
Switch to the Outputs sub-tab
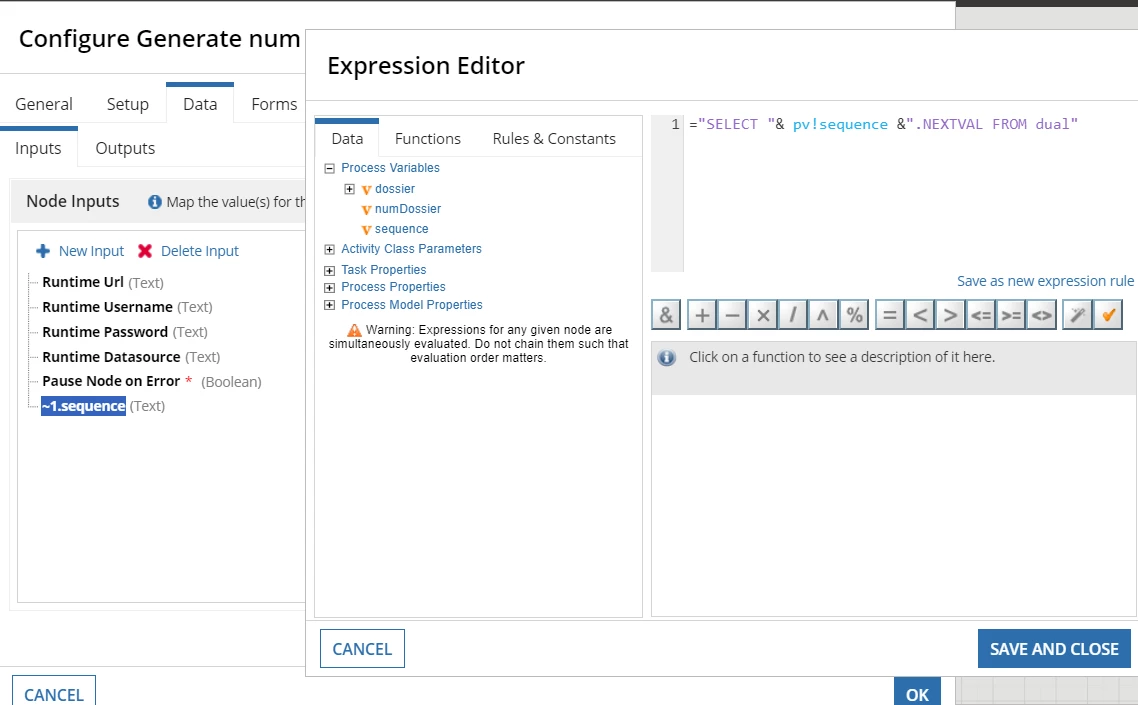pyautogui.click(x=125, y=148)
